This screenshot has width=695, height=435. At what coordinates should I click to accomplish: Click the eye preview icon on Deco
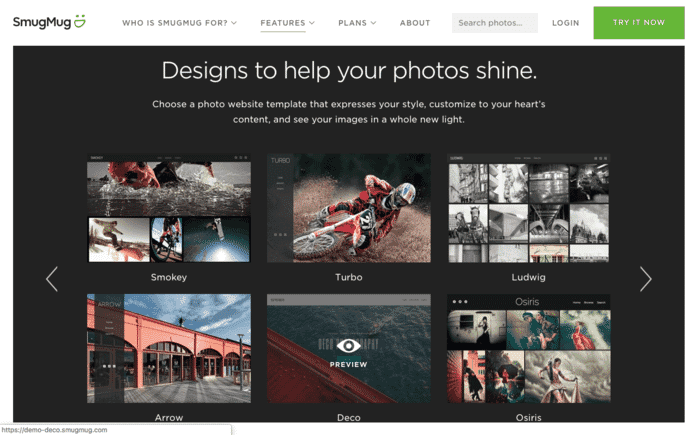[x=348, y=345]
